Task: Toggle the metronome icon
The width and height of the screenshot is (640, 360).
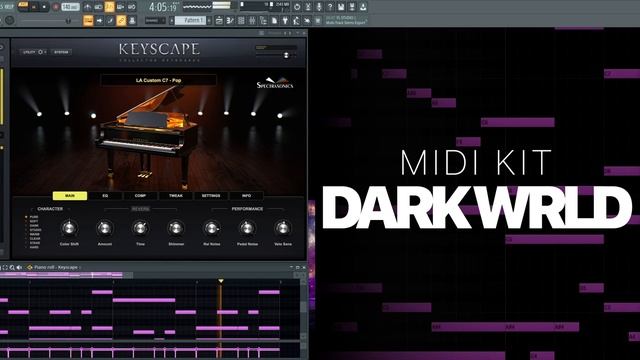Action: [88, 7]
